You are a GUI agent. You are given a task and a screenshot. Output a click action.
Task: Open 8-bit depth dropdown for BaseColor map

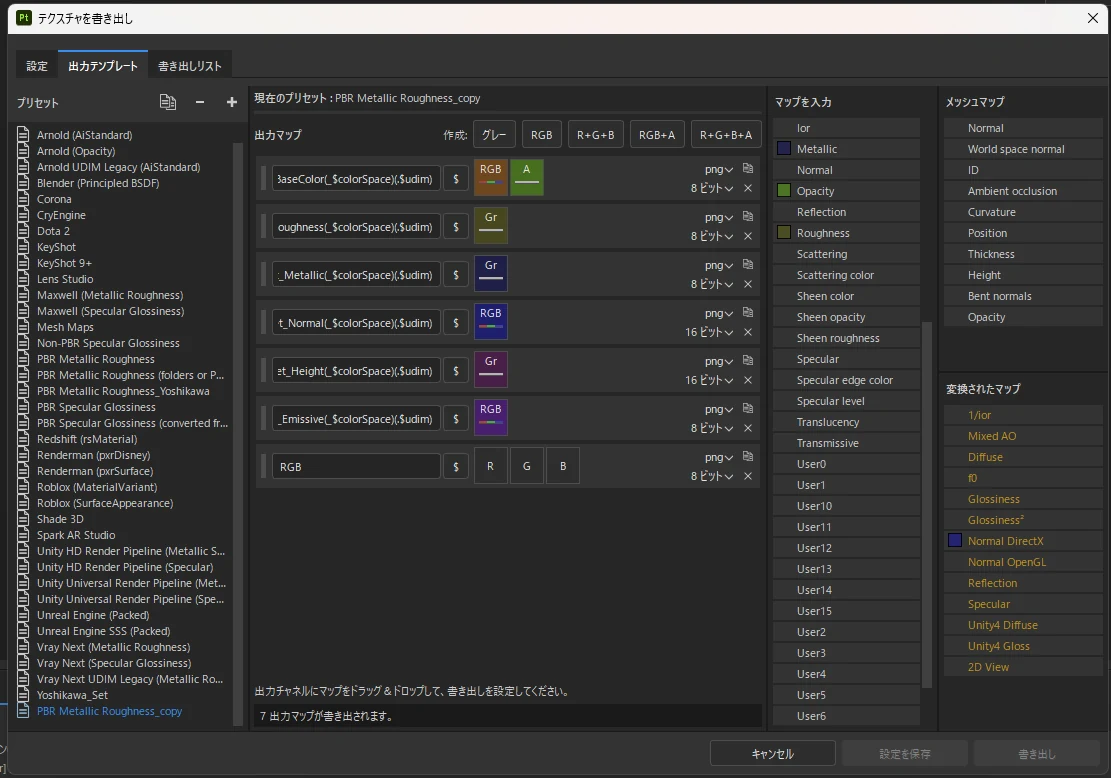click(x=711, y=188)
